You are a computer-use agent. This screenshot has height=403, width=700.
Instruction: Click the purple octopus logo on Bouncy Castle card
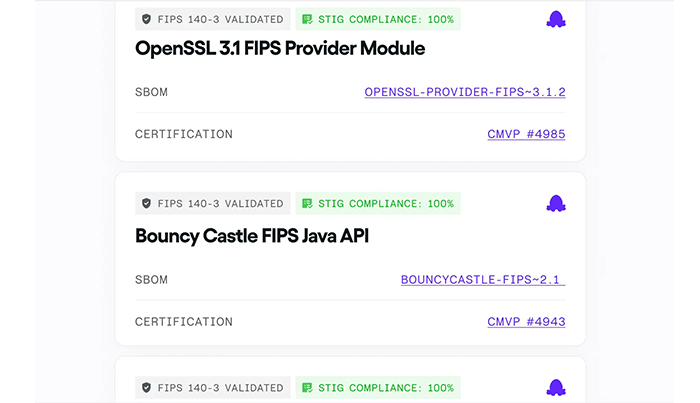556,204
